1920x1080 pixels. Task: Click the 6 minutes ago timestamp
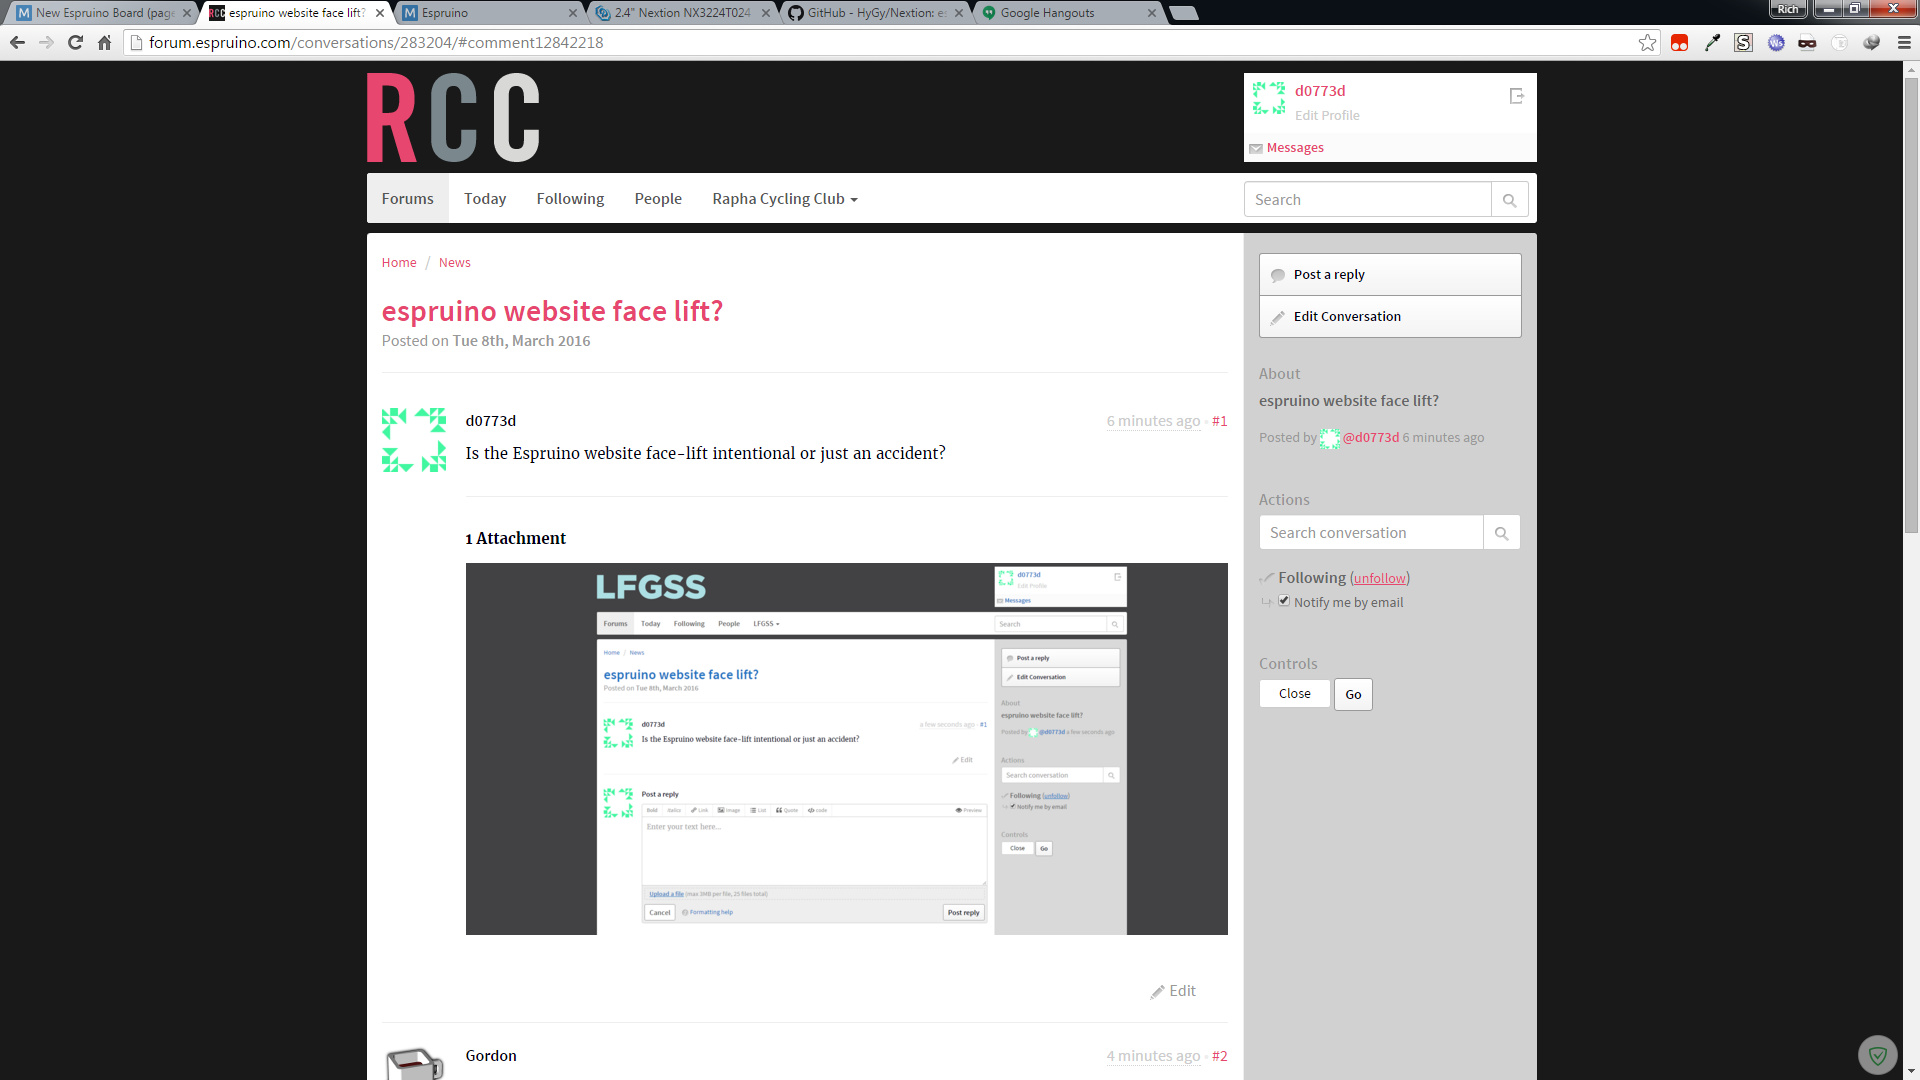1153,421
